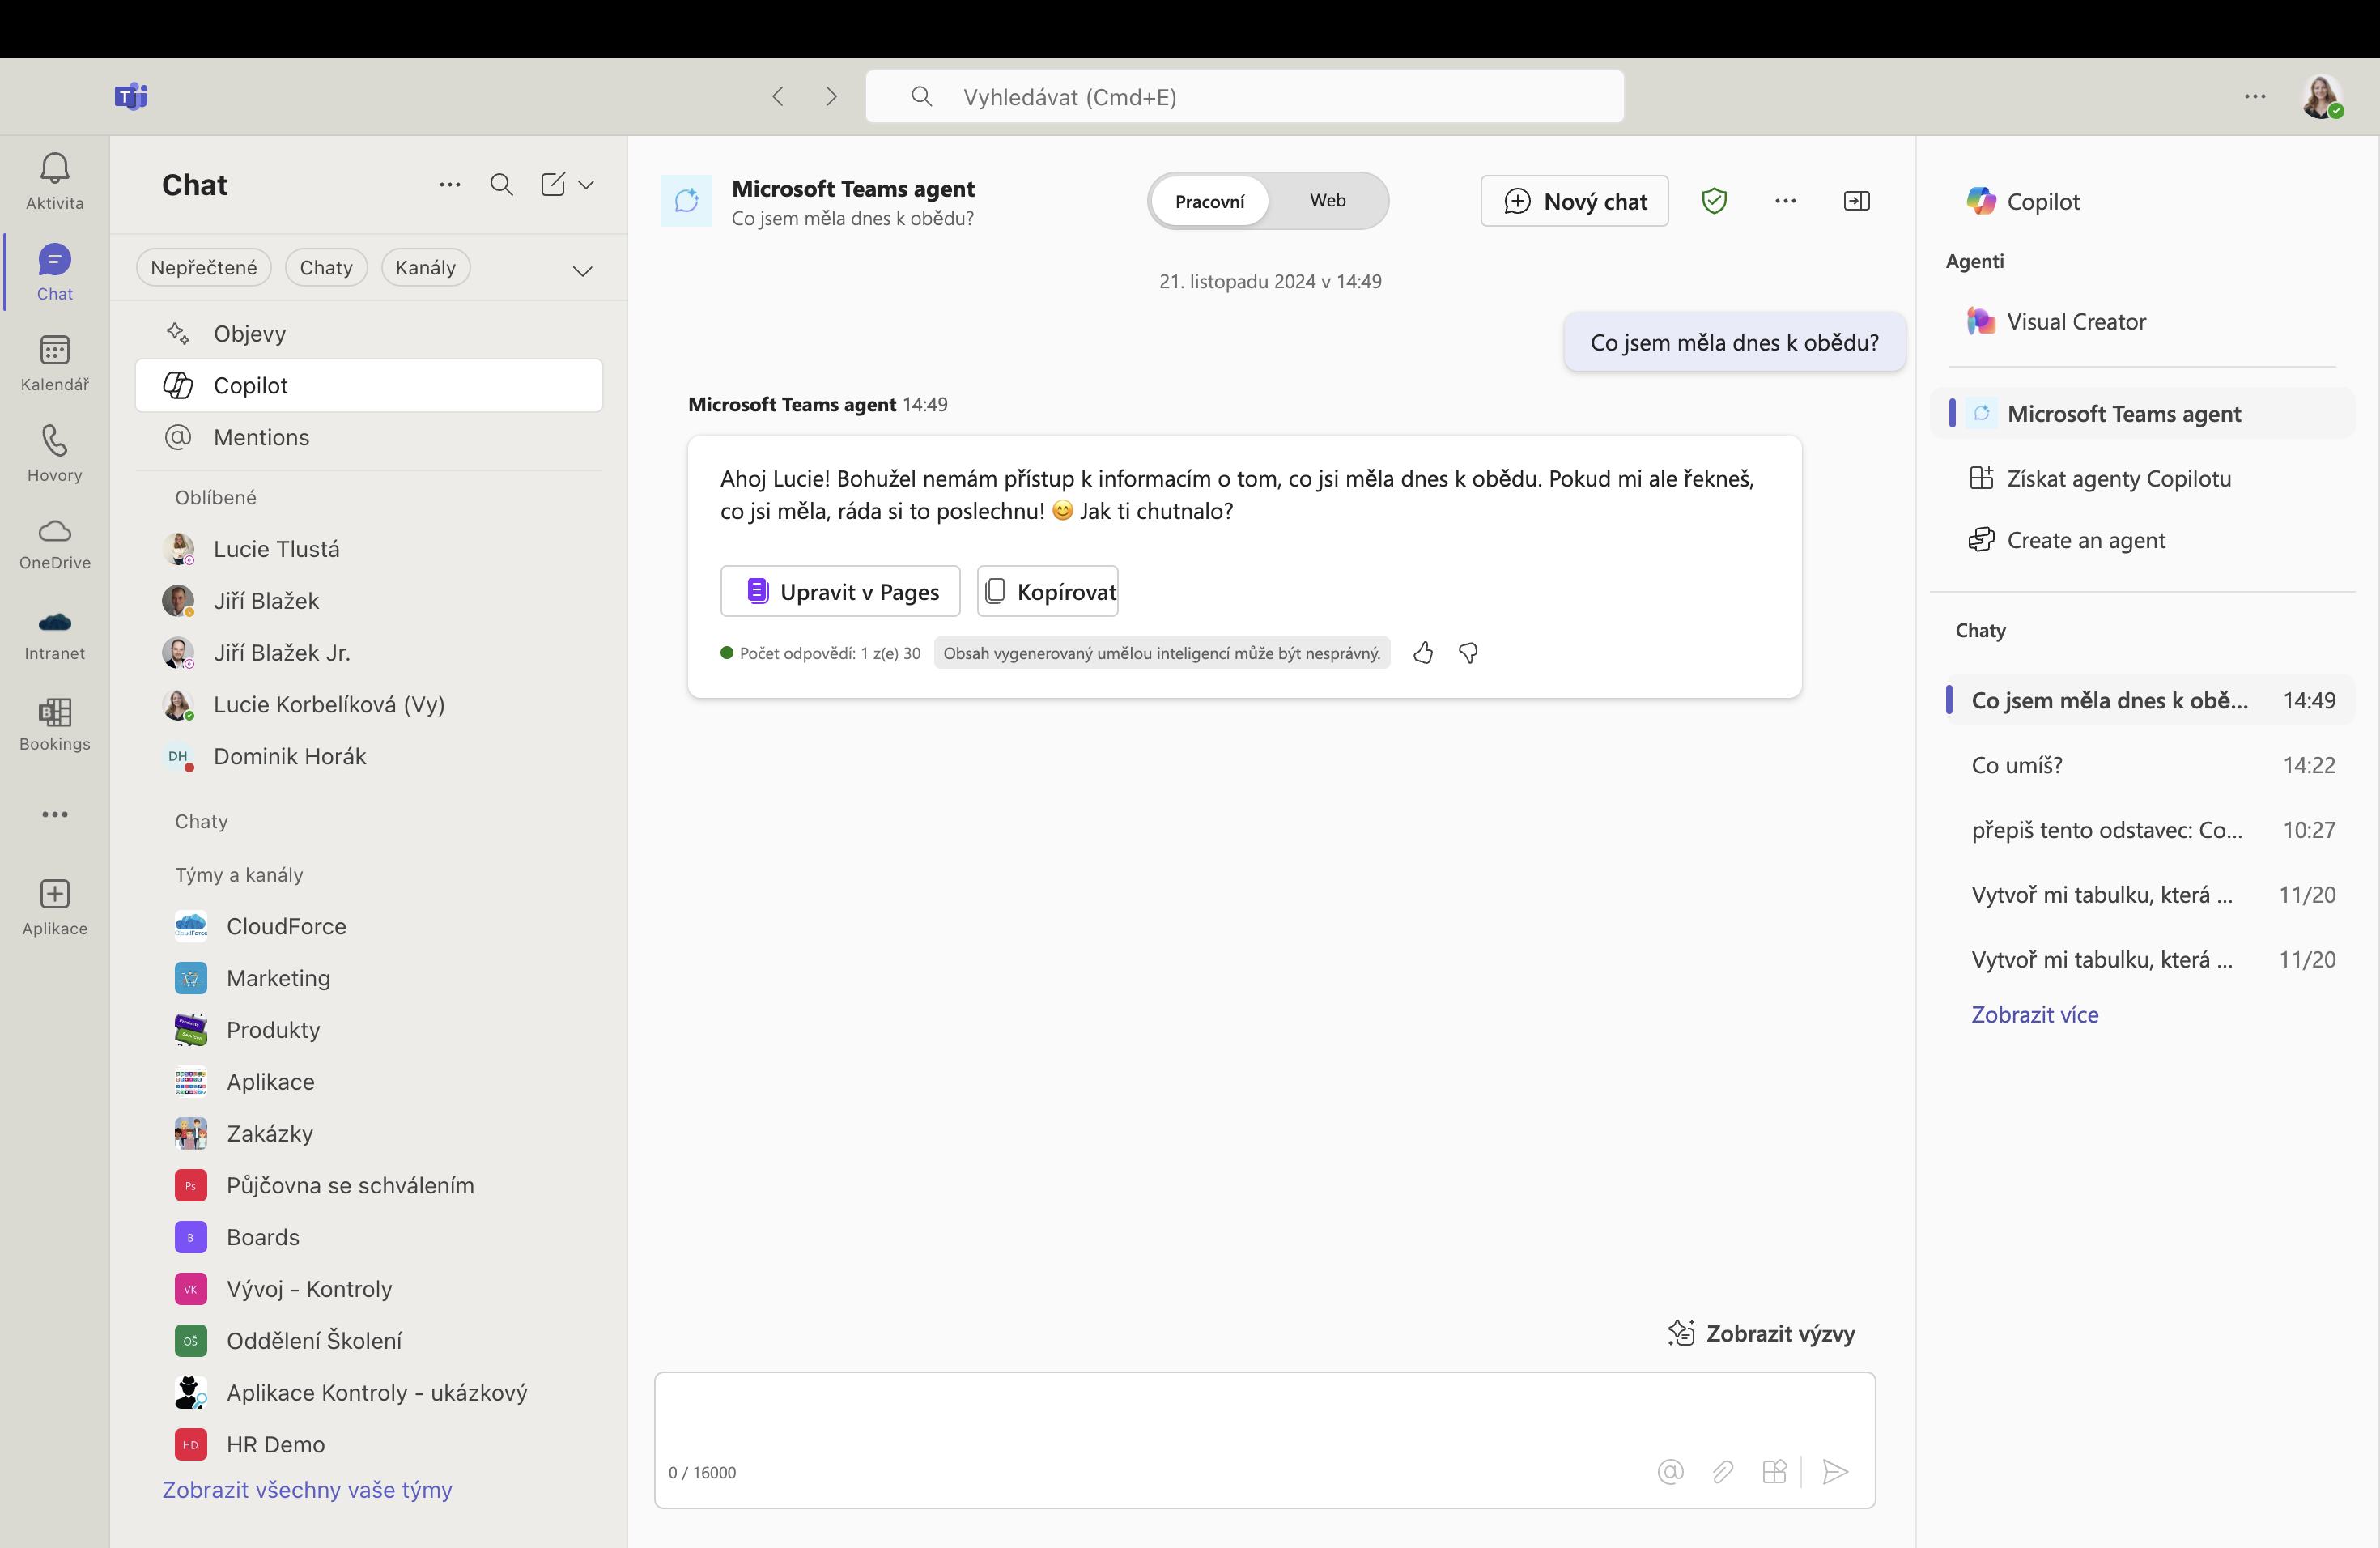Collapse the Oblíbené section
Screen dimensions: 2380x1548
pos(215,497)
